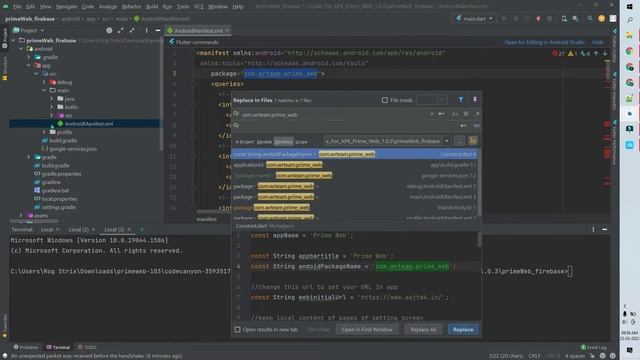Click new line icon in the search field
This screenshot has width=640, height=360.
[442, 114]
